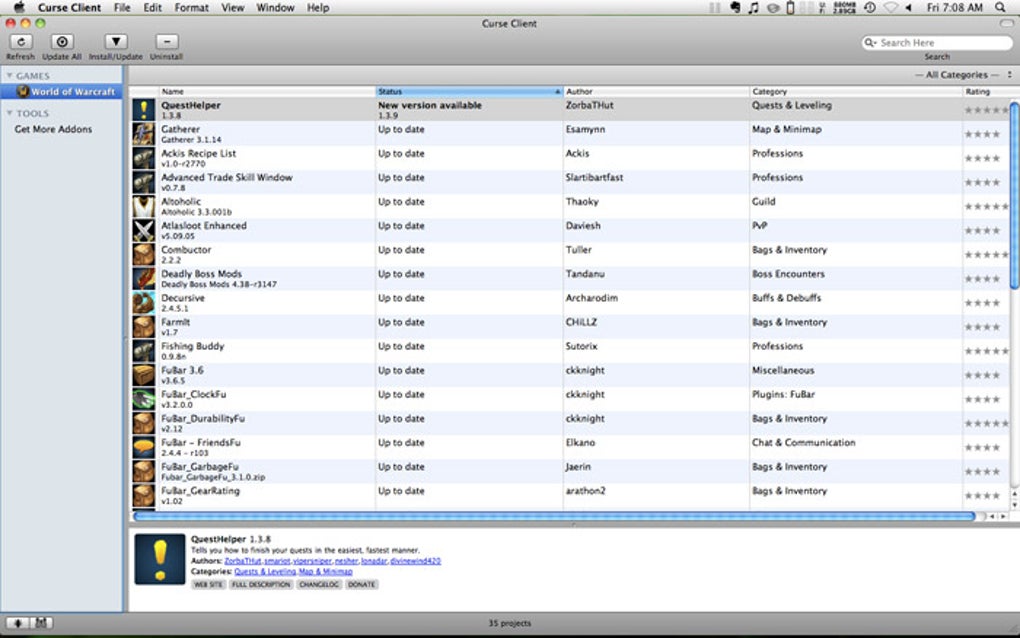Open the divinewind420 author link
The height and width of the screenshot is (638, 1020).
pyautogui.click(x=416, y=561)
